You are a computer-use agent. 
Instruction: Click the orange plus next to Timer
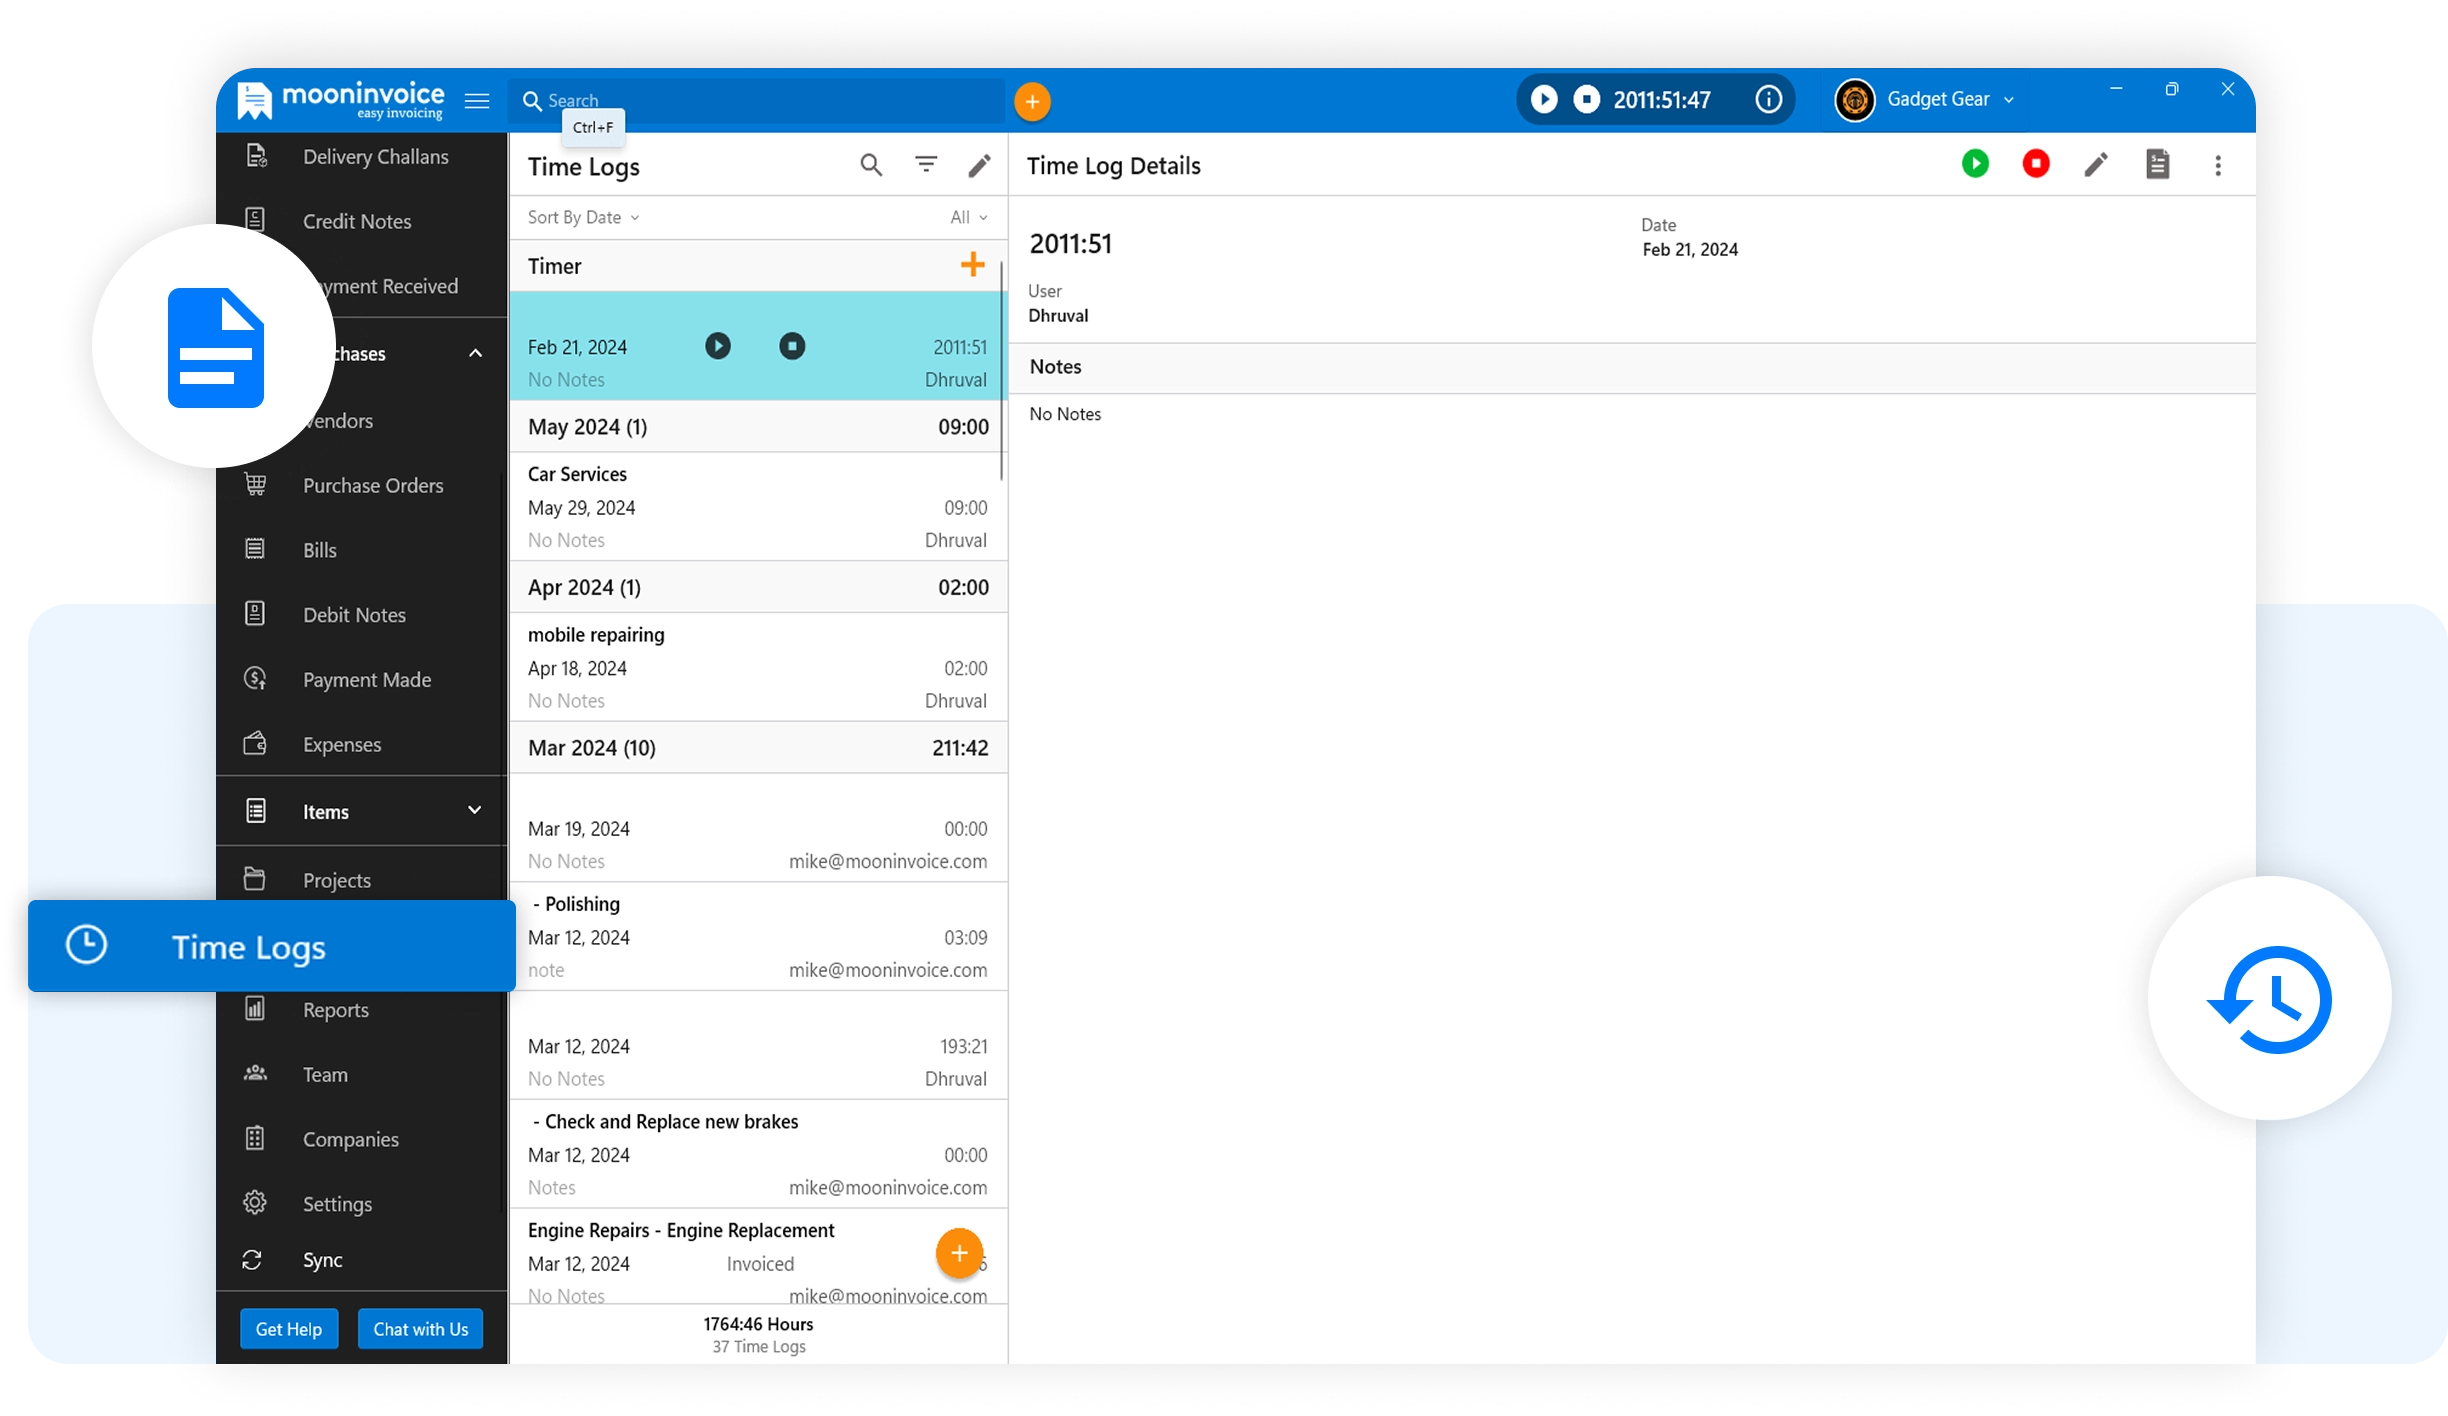(x=972, y=265)
